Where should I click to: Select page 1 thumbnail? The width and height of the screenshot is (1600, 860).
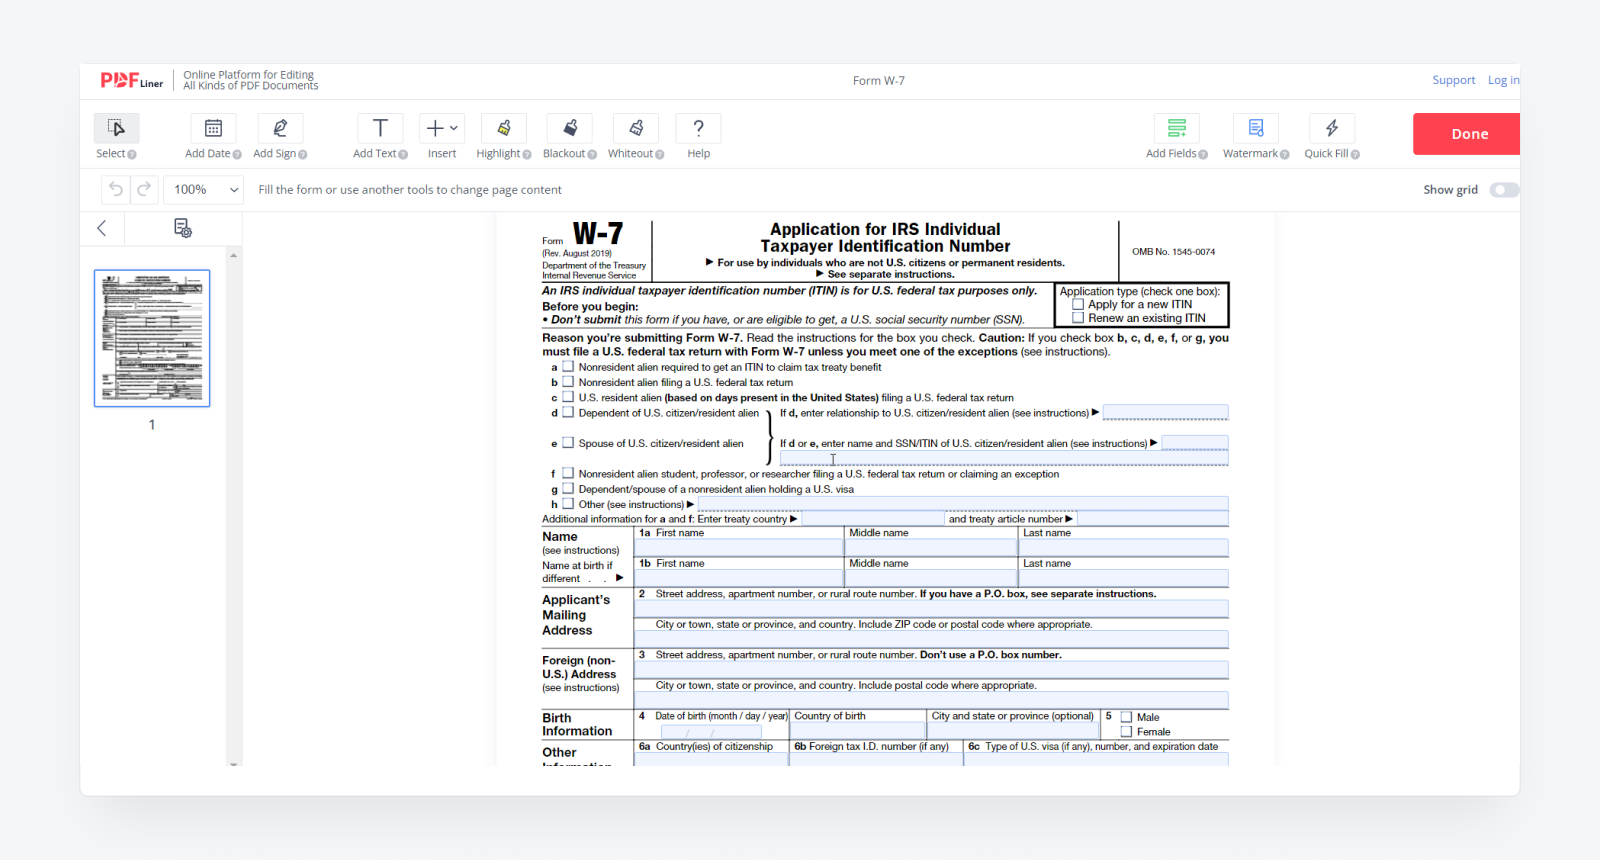152,338
